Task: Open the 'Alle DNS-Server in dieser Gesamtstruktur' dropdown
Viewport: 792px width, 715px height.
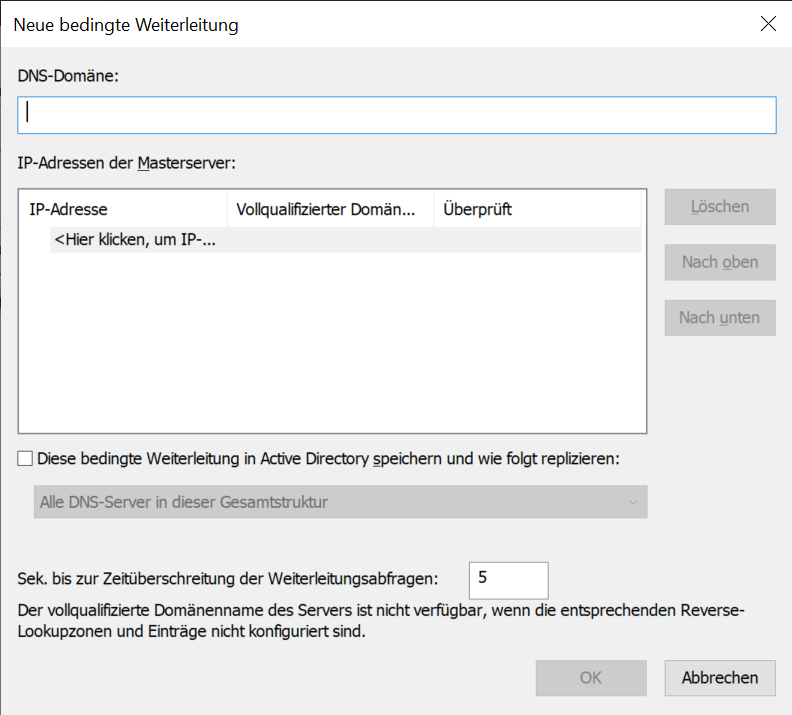Action: 340,502
